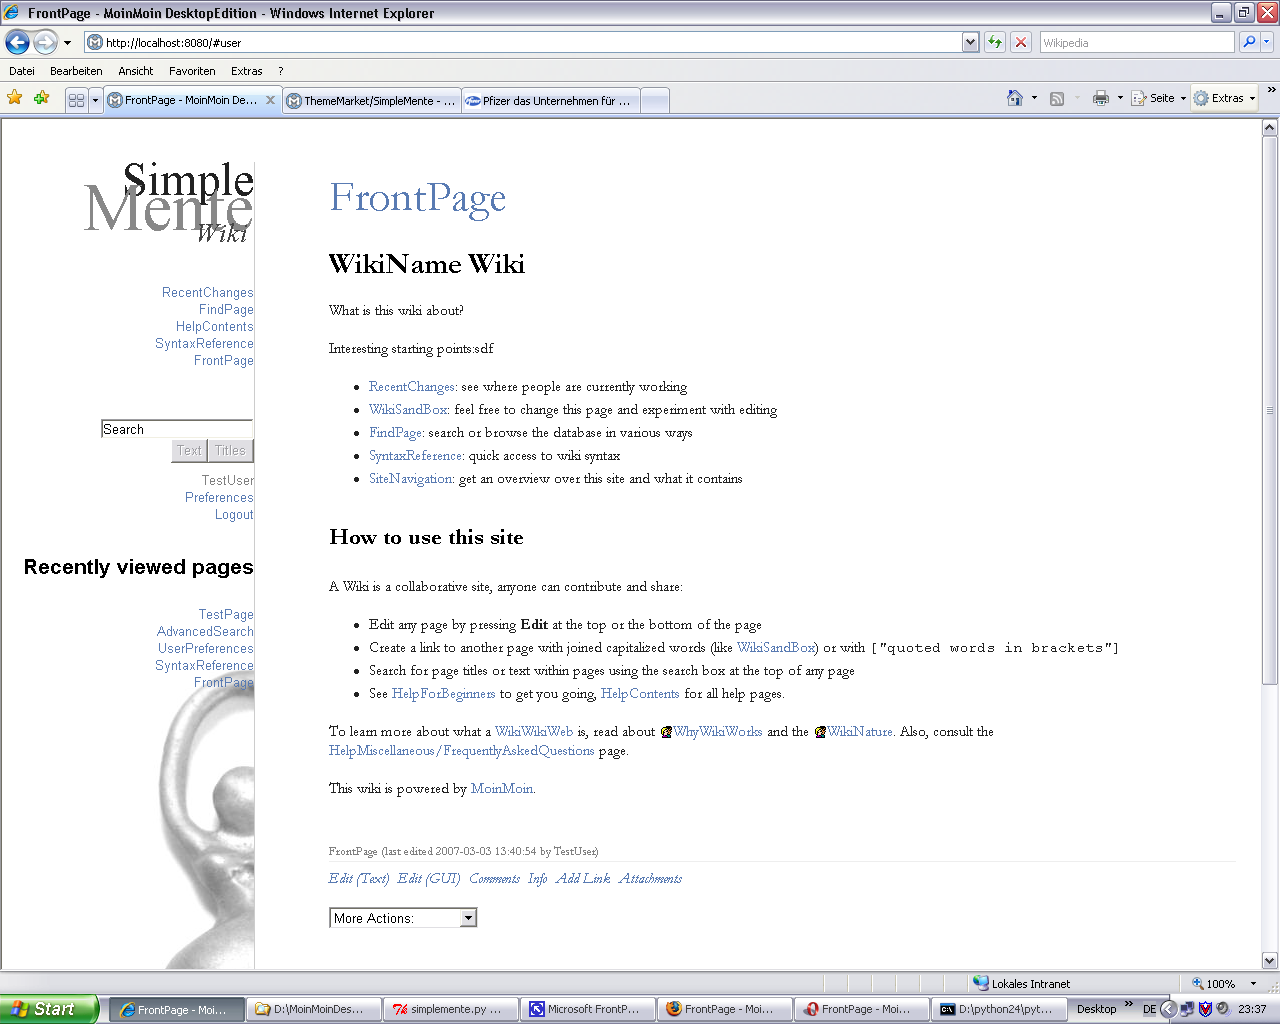Click the Print icon in toolbar
Viewport: 1280px width, 1024px height.
[1101, 98]
